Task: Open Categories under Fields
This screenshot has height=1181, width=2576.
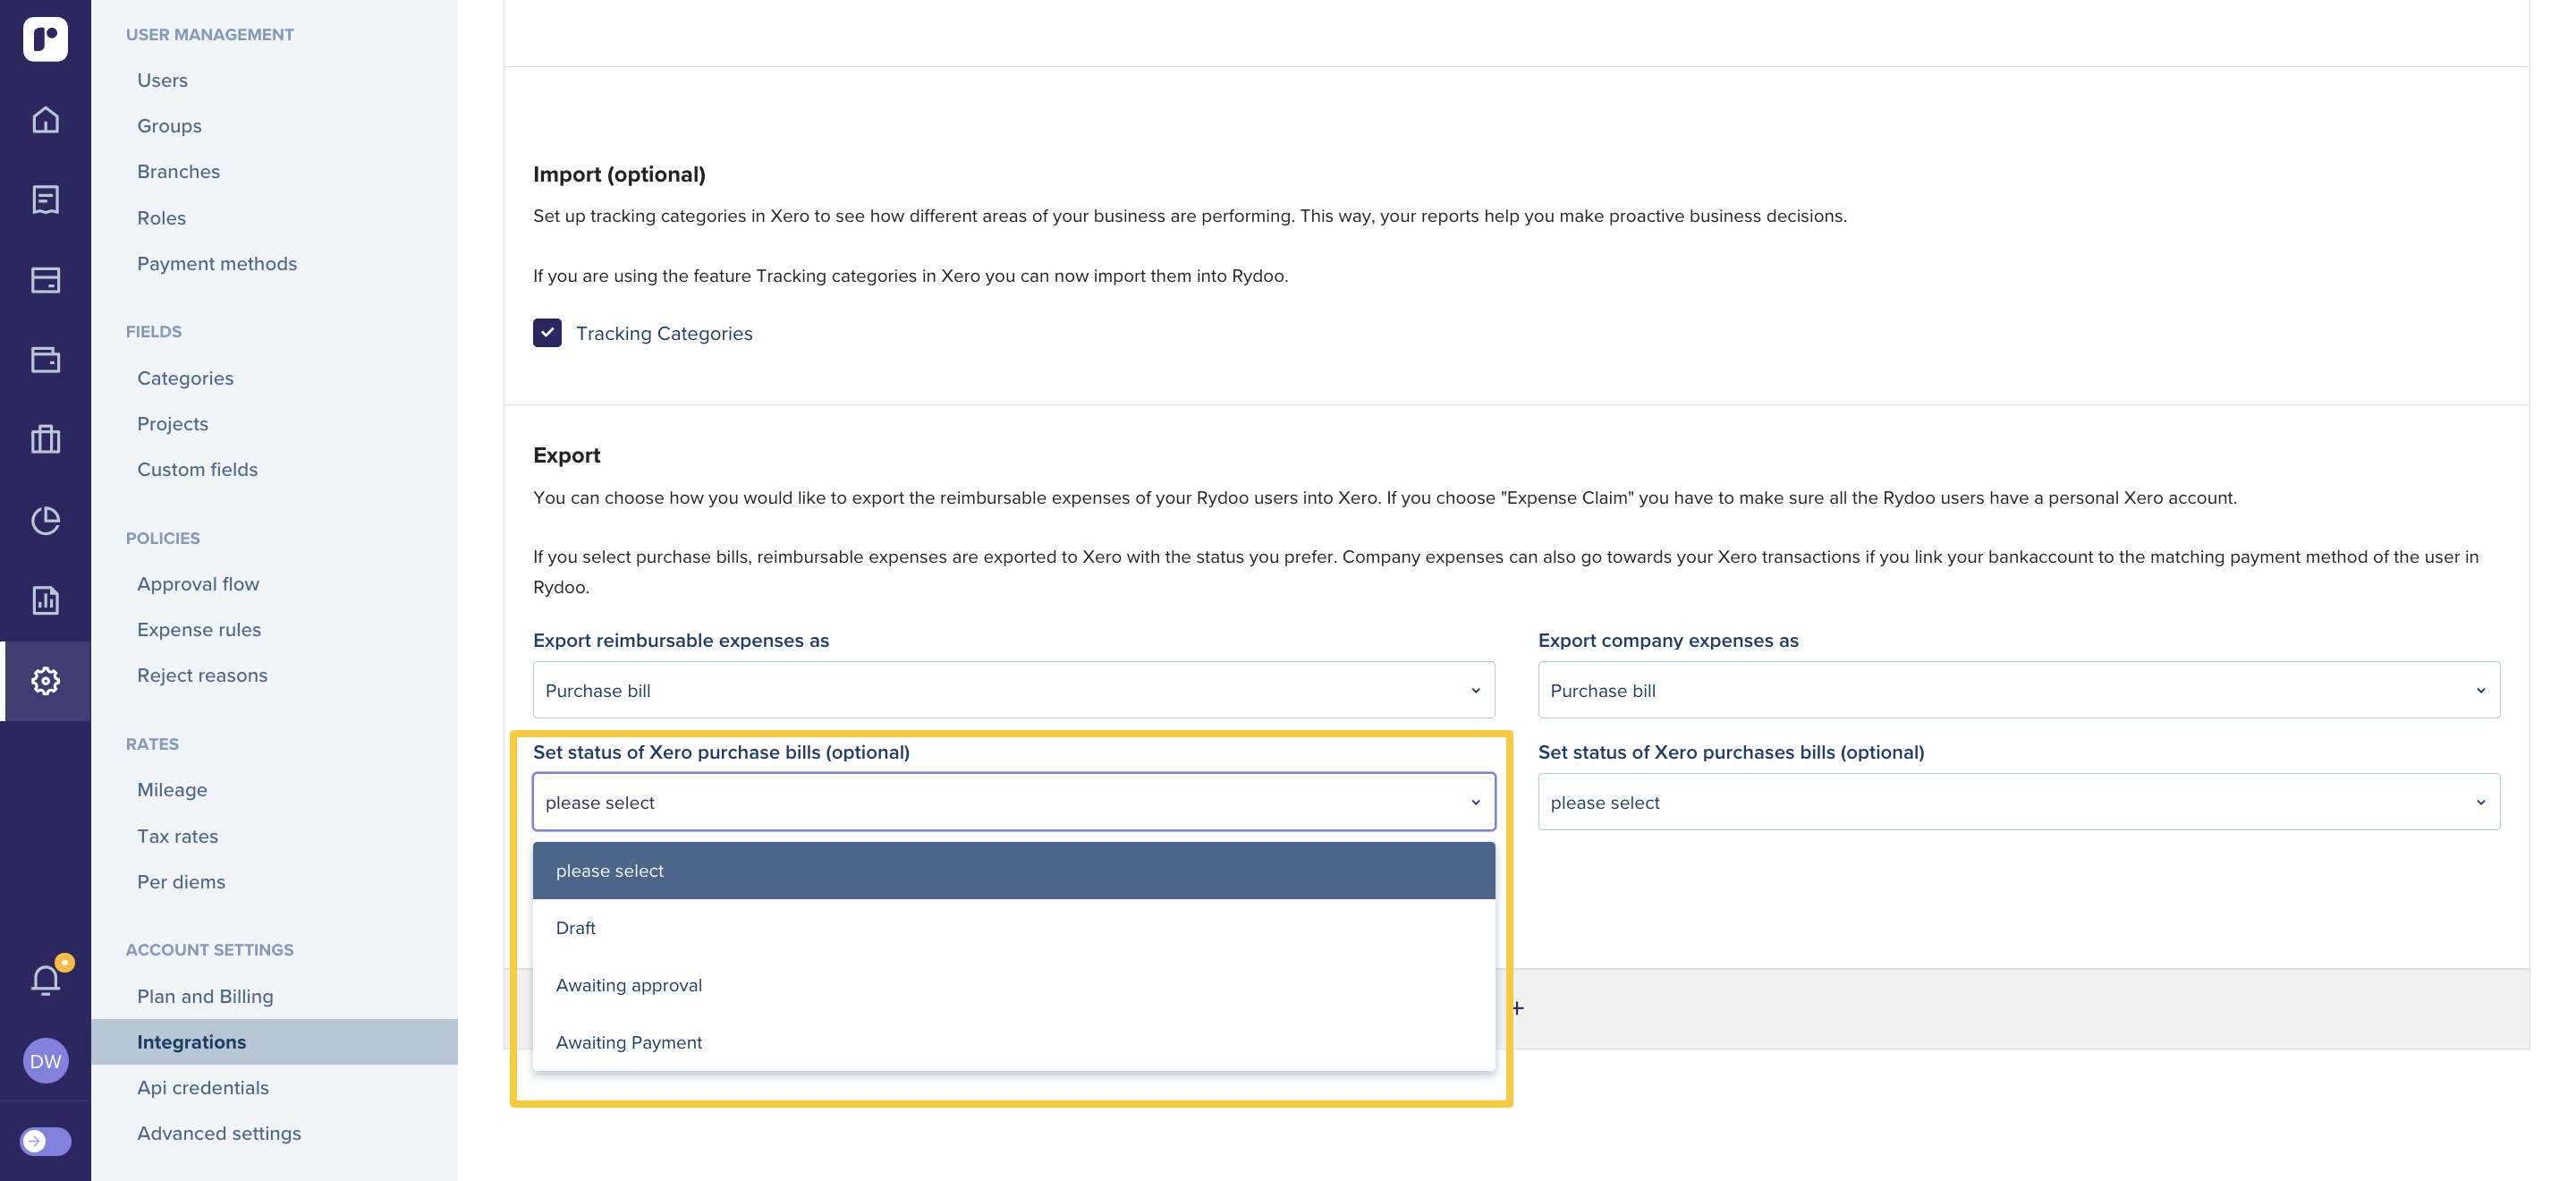Action: pos(185,378)
